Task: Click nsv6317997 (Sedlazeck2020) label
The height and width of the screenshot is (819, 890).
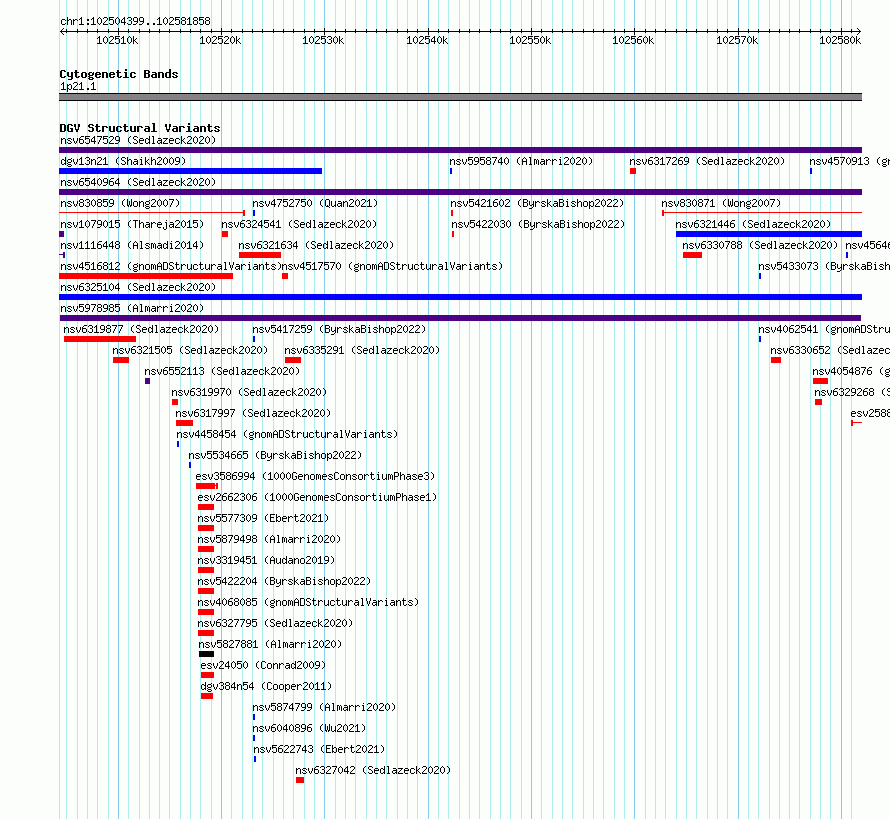Action: tap(253, 413)
